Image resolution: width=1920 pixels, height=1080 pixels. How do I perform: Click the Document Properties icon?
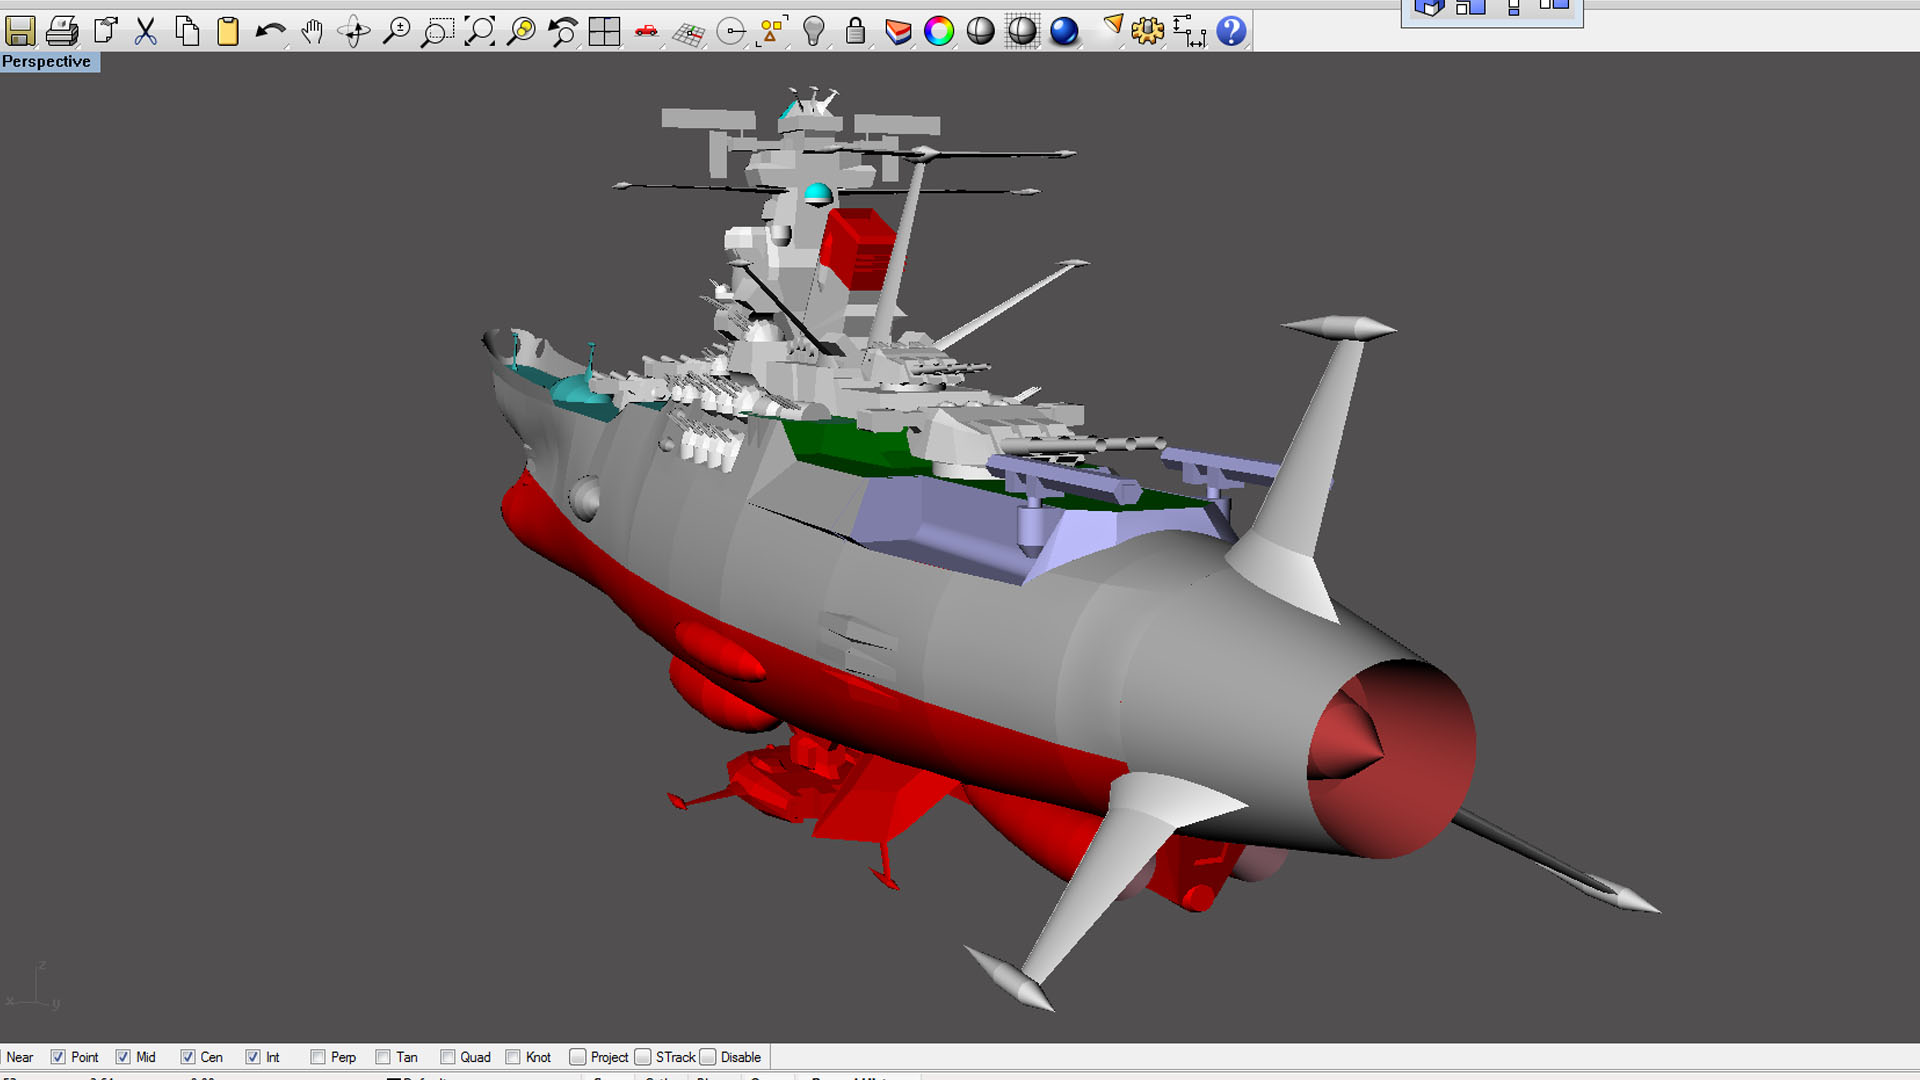[105, 31]
